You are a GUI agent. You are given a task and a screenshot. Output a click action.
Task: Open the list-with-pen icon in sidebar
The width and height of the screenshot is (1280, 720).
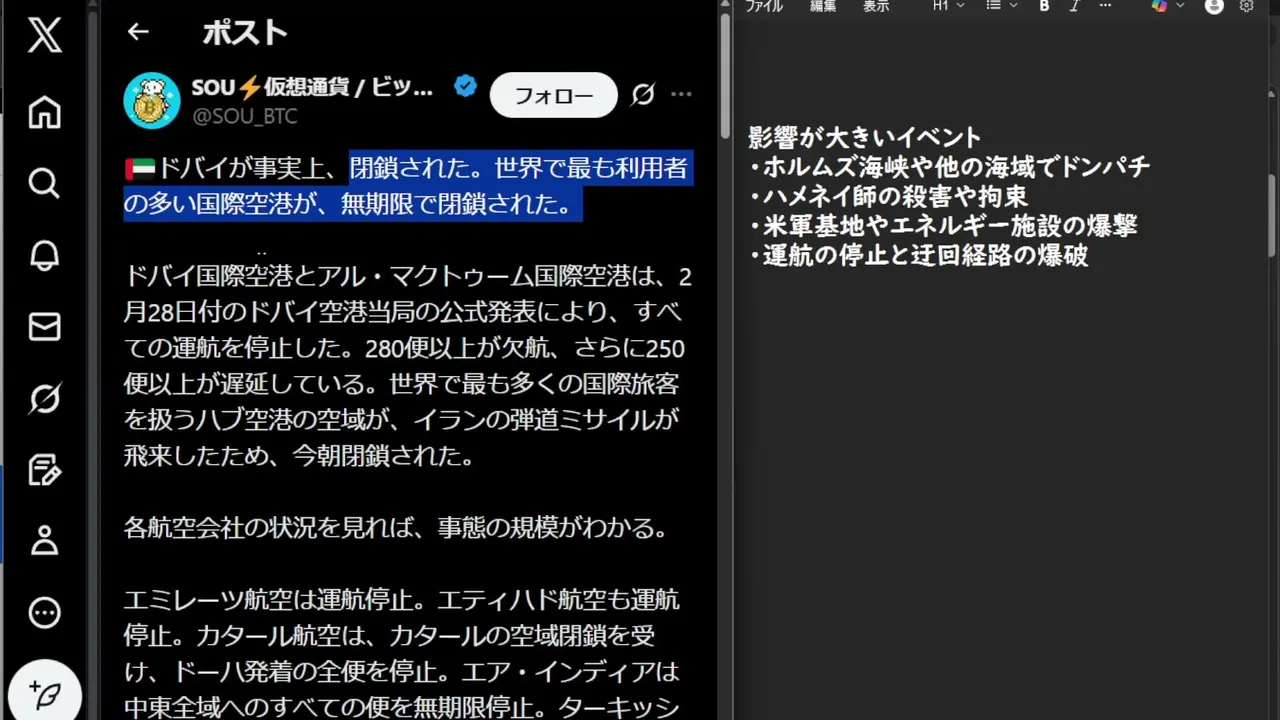click(44, 470)
